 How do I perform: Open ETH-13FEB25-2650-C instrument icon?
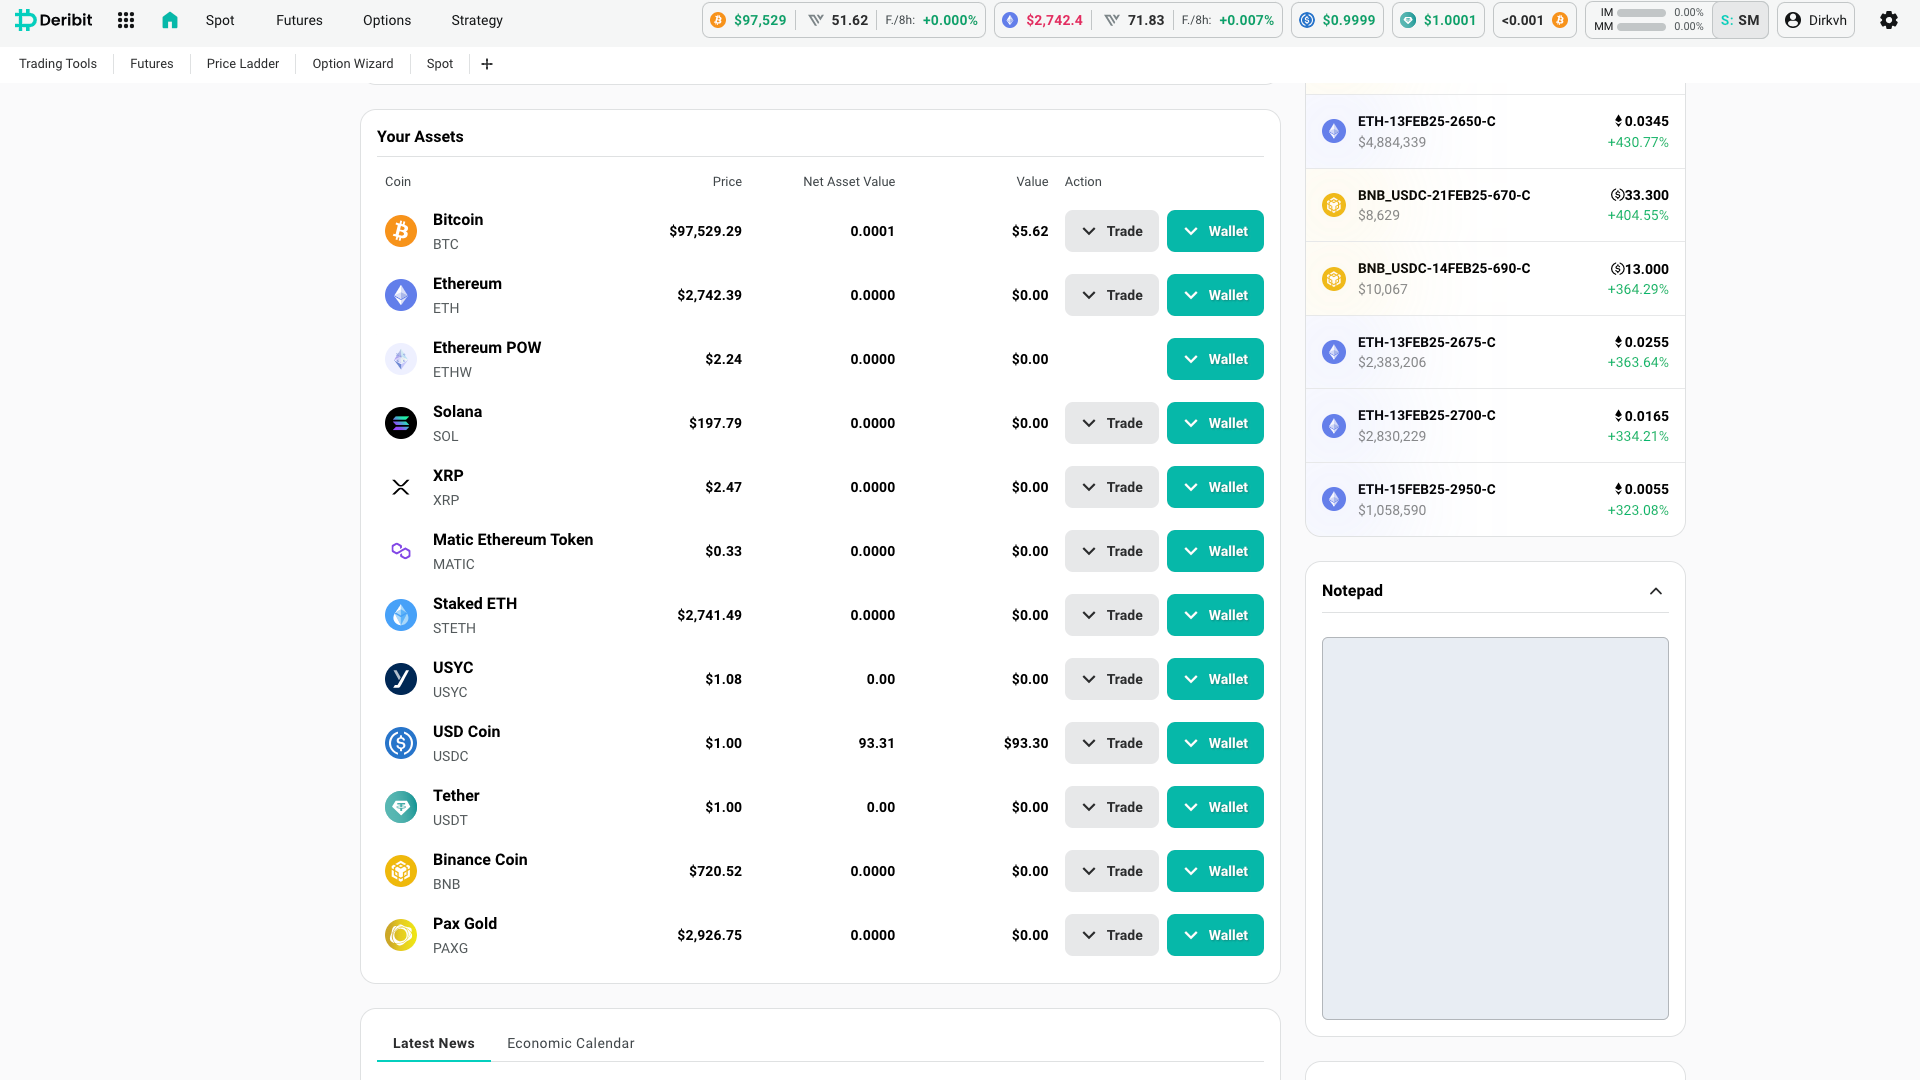pyautogui.click(x=1334, y=131)
